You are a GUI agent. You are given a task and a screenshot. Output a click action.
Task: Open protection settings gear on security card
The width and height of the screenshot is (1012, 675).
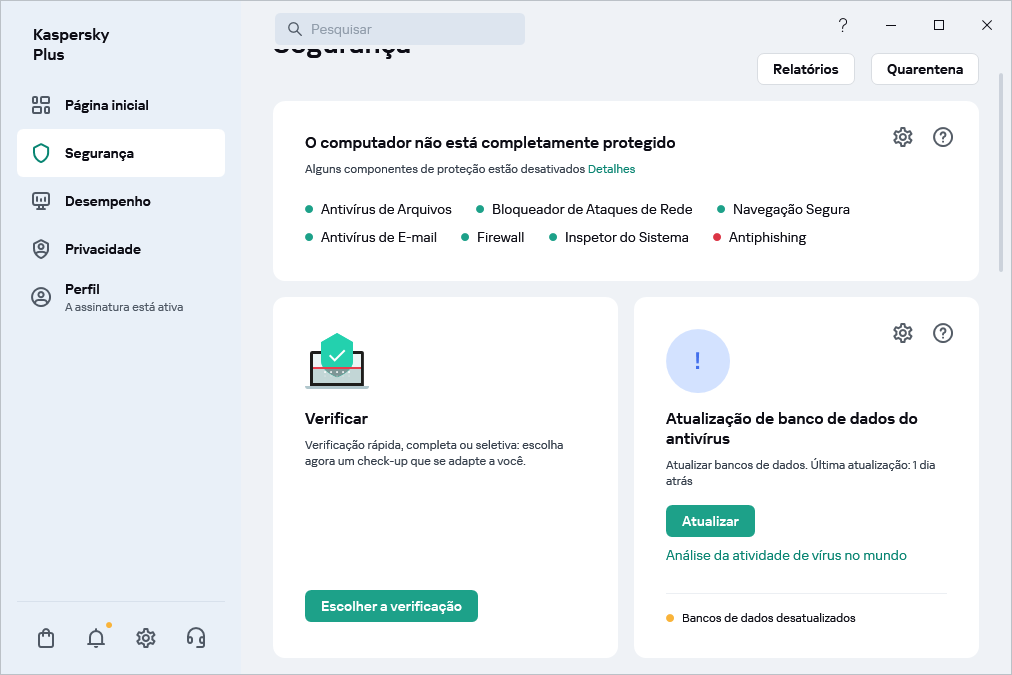point(902,137)
